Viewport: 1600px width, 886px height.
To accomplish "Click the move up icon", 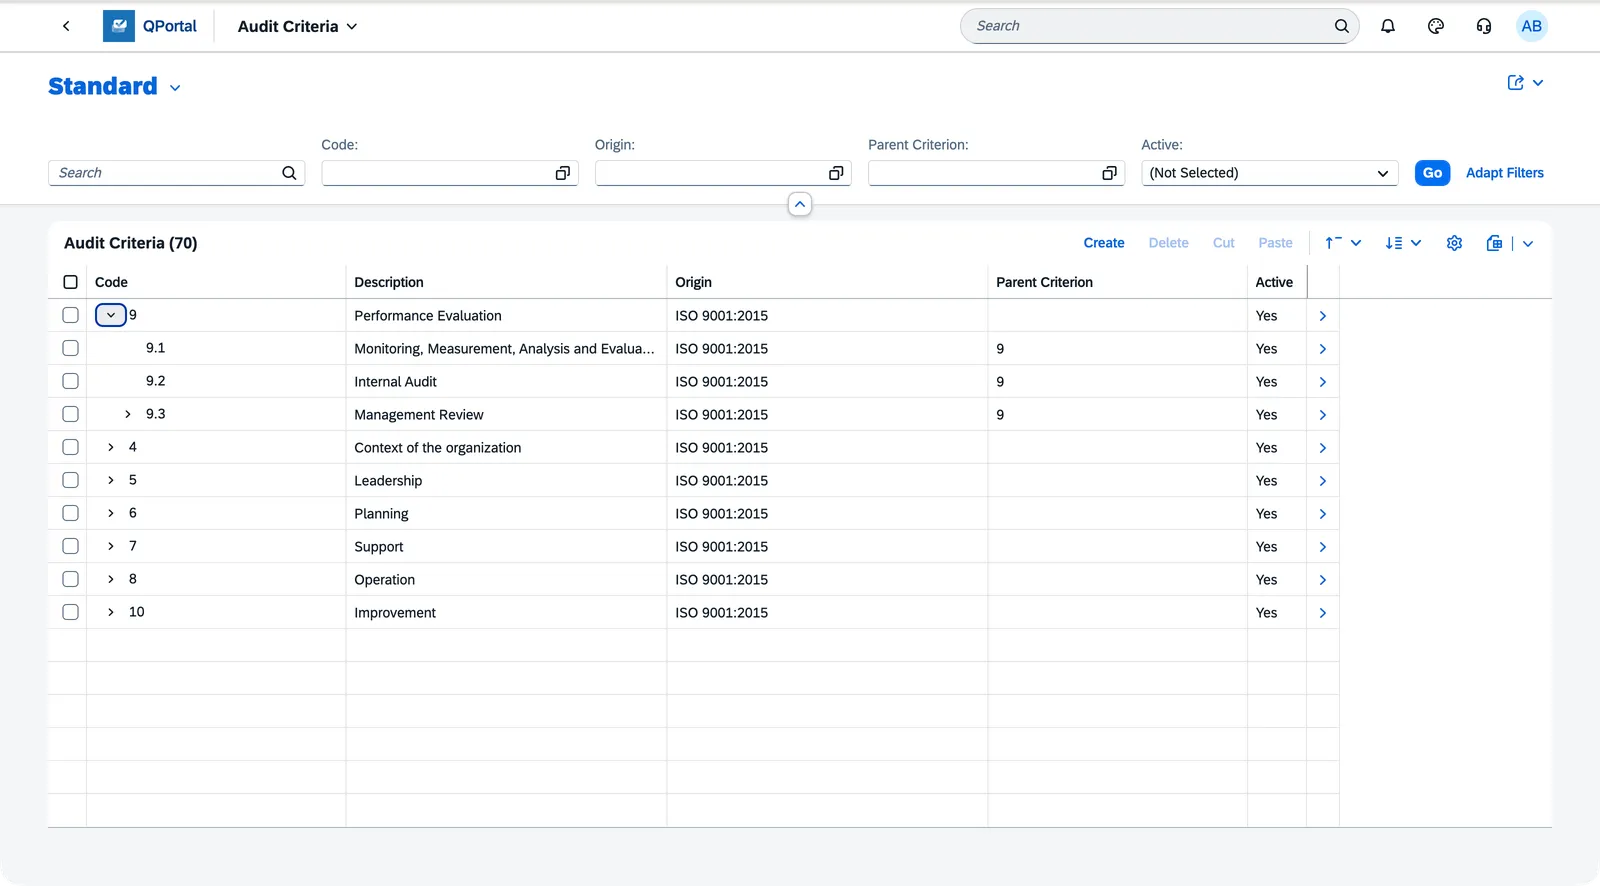I will tap(1333, 243).
